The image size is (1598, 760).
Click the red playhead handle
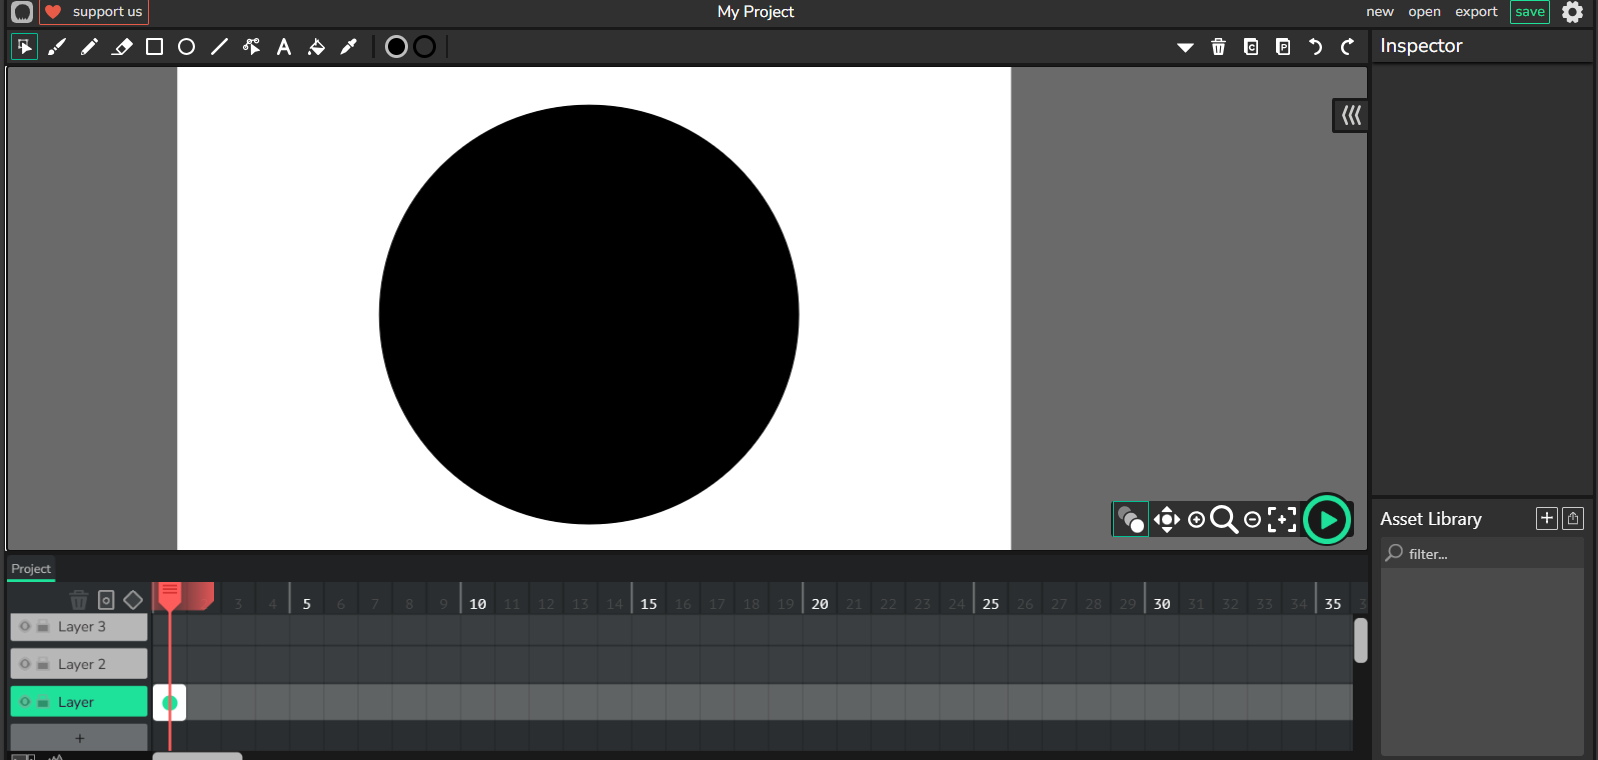coord(170,596)
